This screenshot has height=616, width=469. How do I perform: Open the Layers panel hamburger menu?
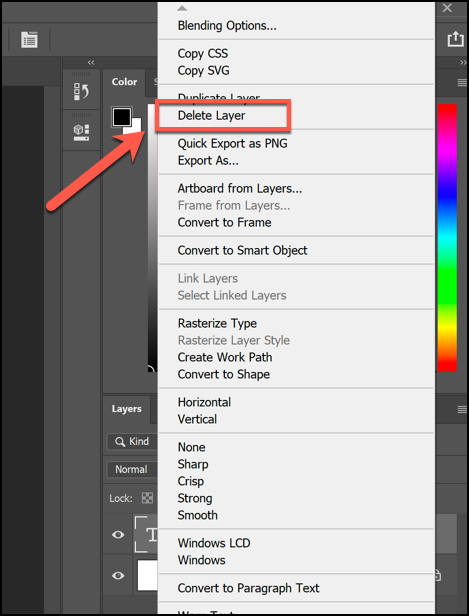coord(462,410)
